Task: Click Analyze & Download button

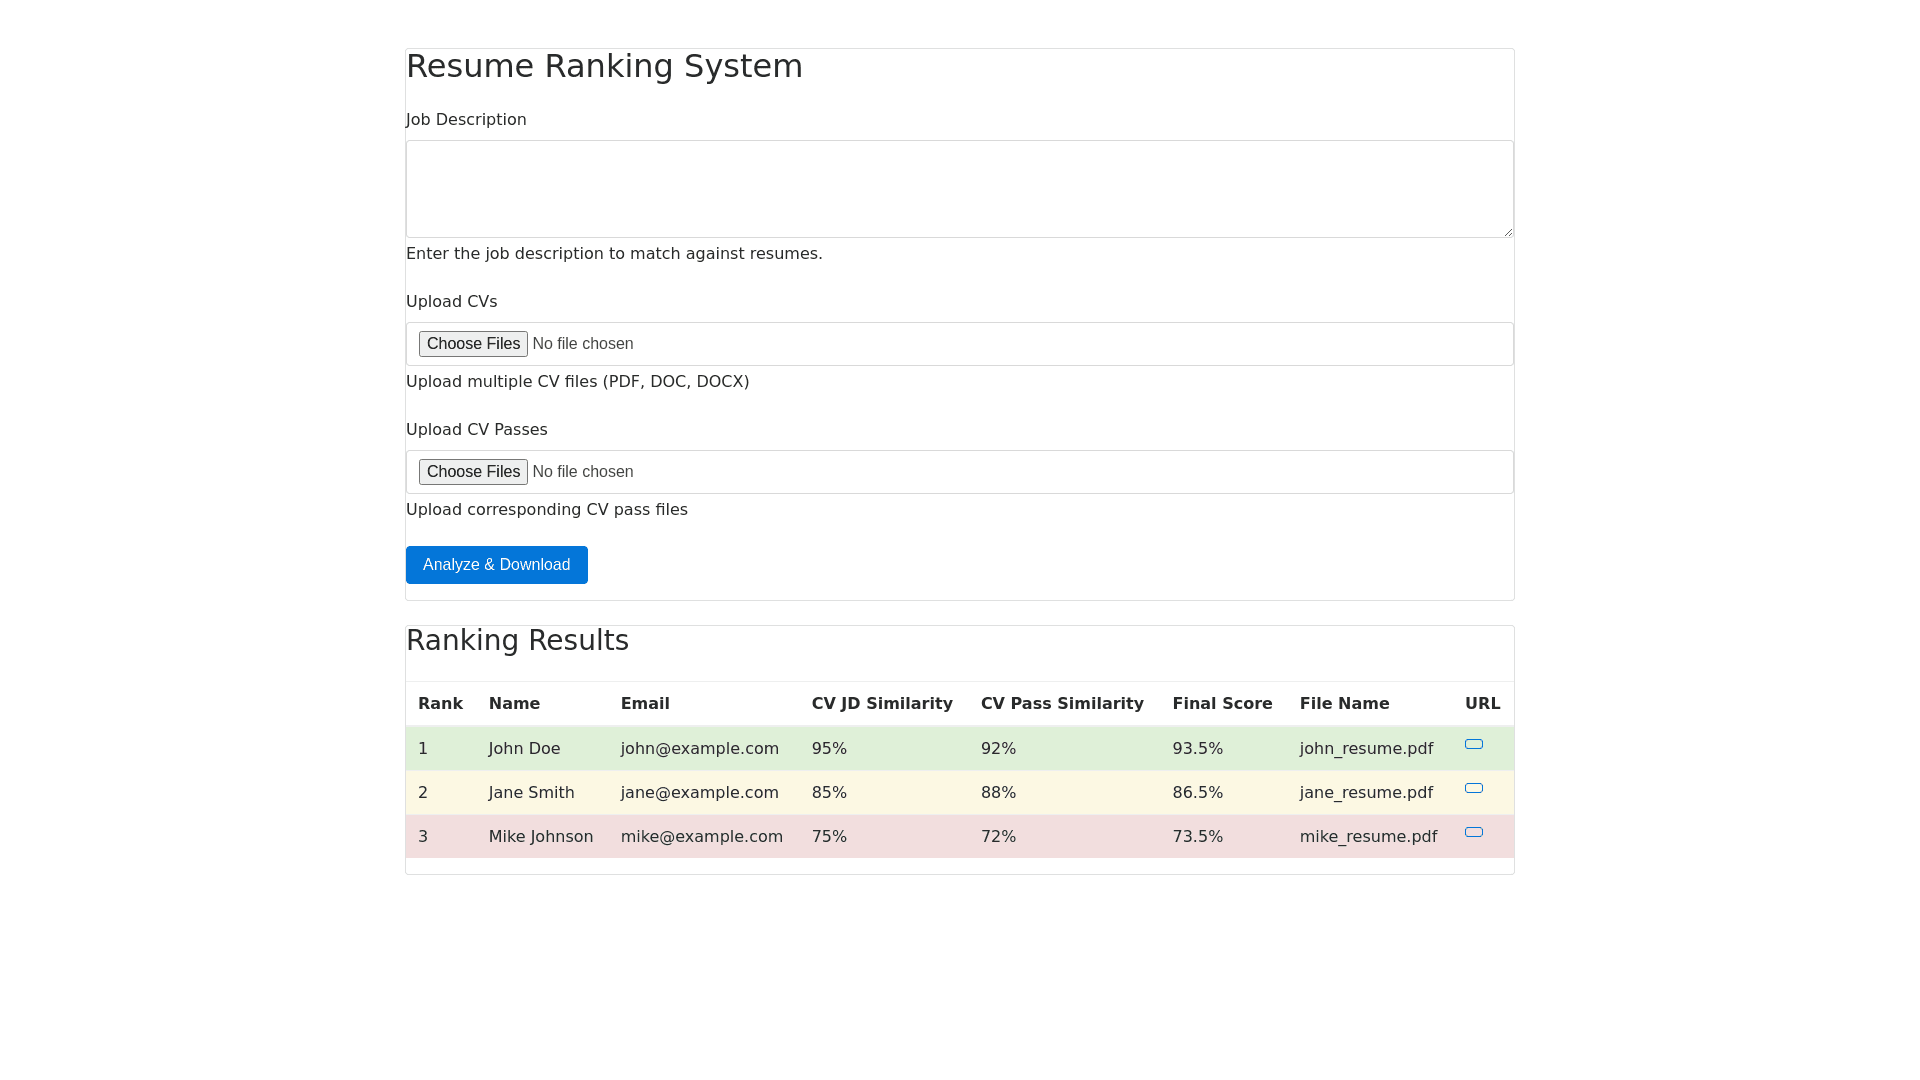Action: [x=496, y=565]
